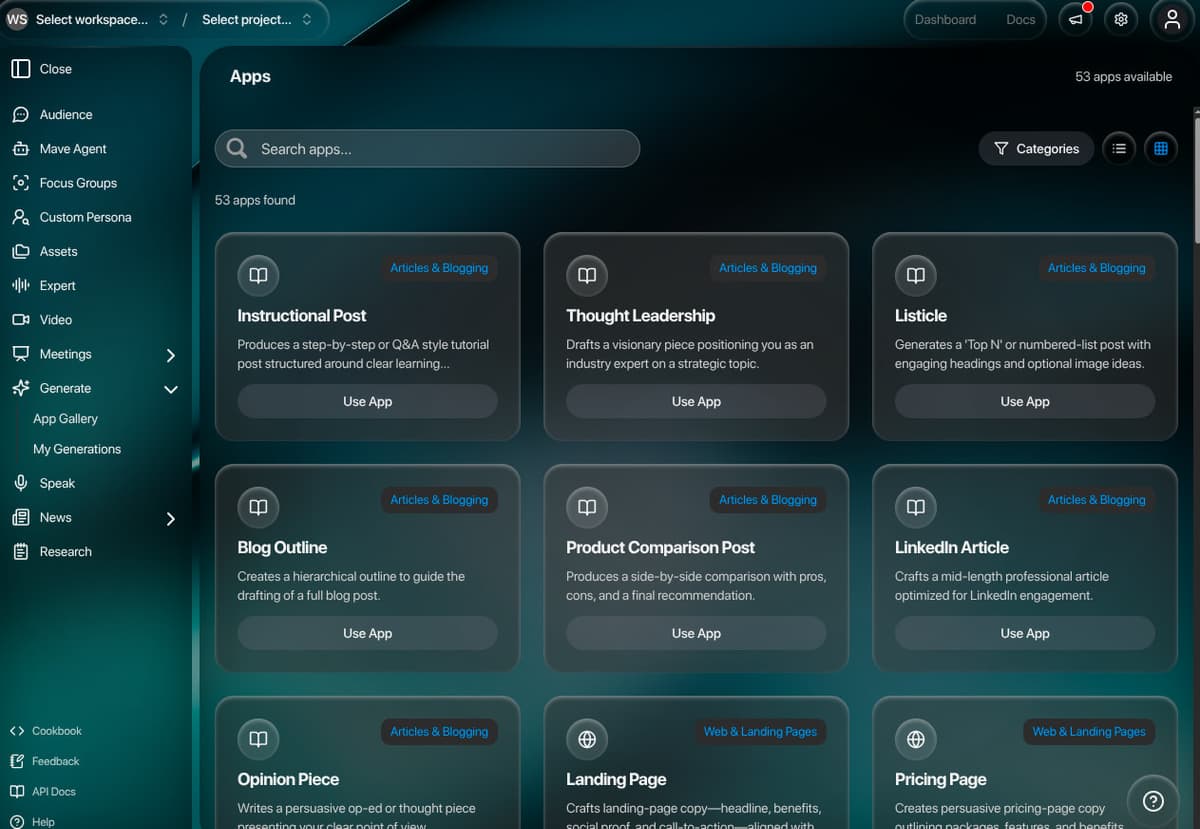1200x829 pixels.
Task: Open the Assets folder item
Action: coord(58,251)
